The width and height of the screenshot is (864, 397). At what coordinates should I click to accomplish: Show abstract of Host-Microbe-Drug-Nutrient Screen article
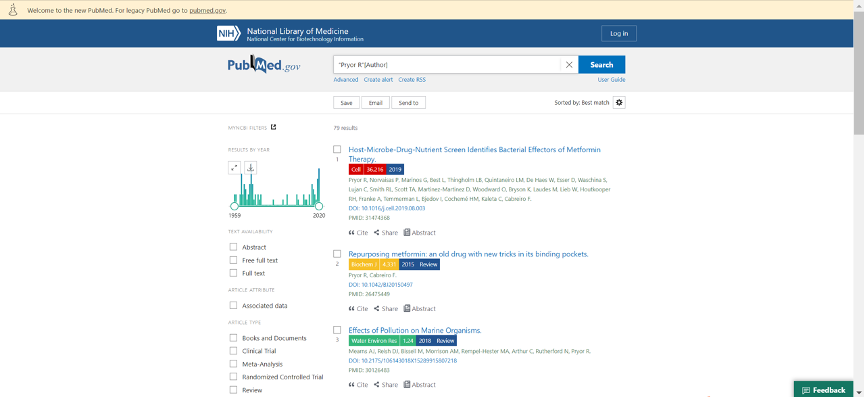[x=419, y=233]
